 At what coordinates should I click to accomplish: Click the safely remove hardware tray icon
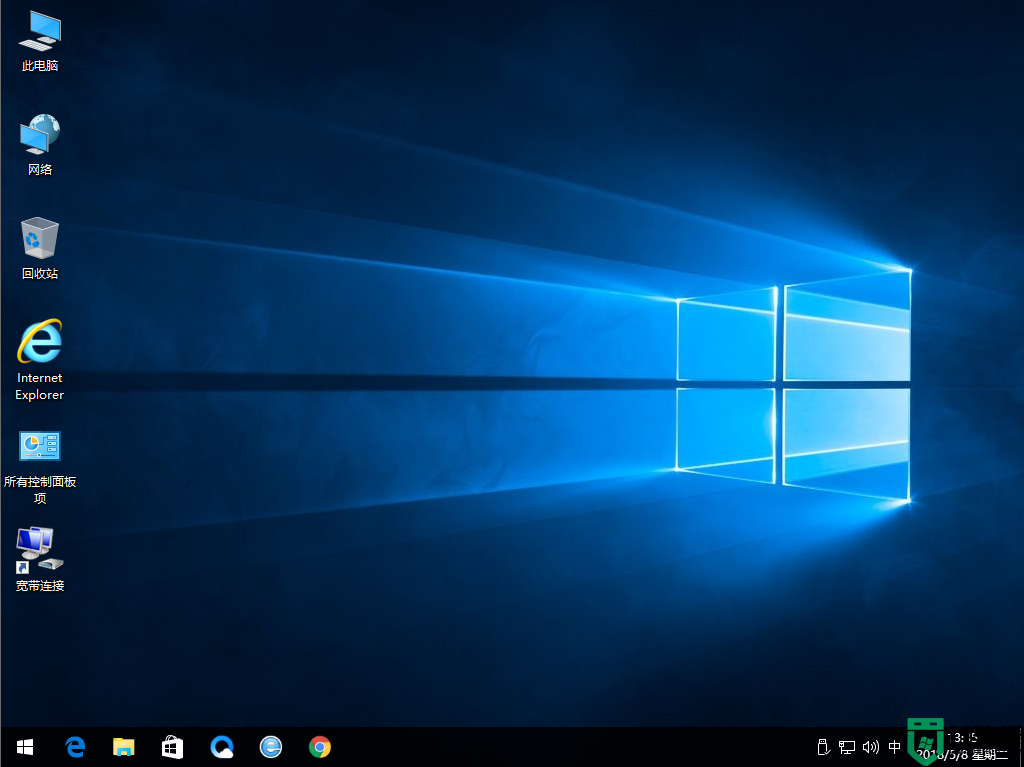tap(823, 747)
